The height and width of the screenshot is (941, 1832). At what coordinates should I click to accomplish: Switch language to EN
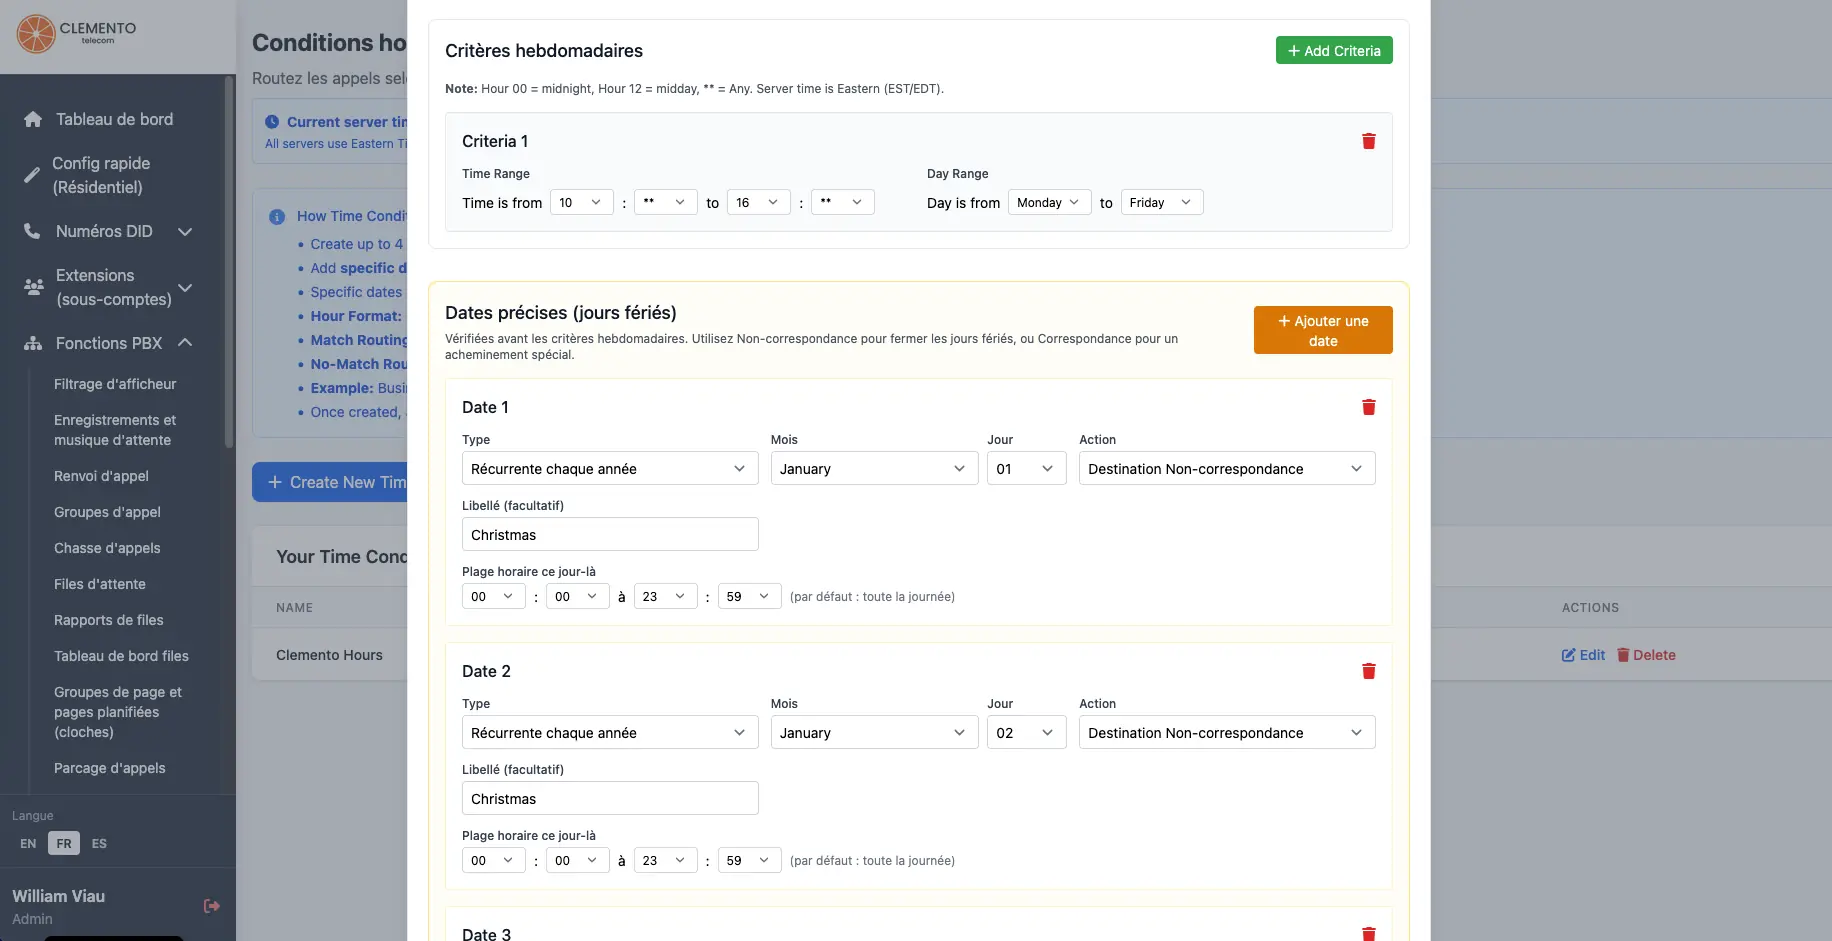(x=28, y=843)
